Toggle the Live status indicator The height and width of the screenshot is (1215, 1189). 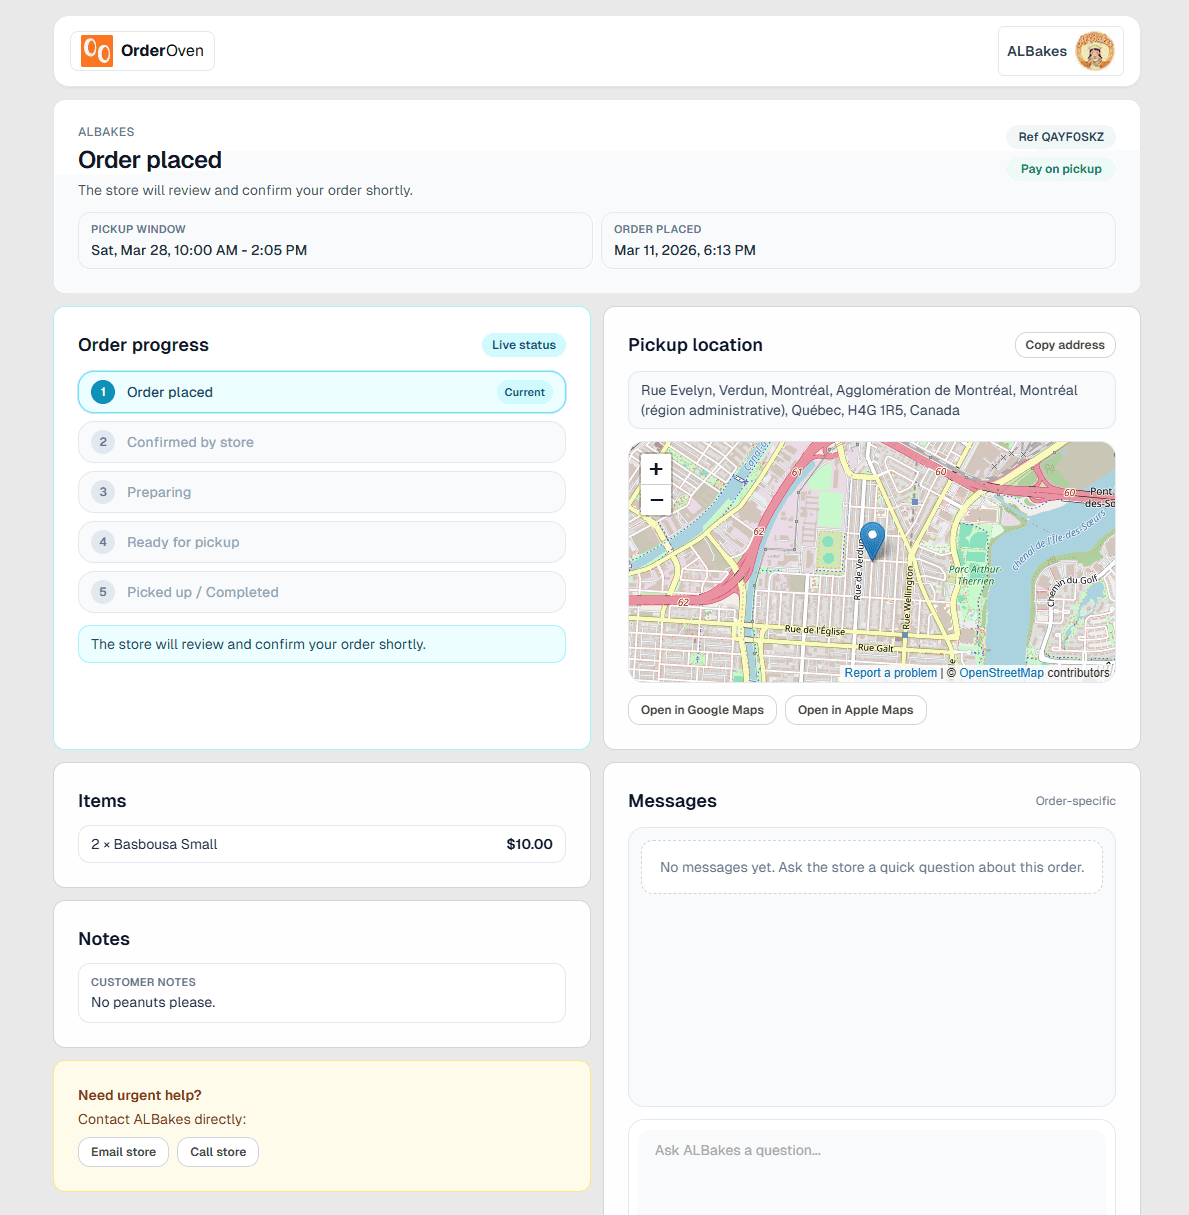pyautogui.click(x=523, y=344)
